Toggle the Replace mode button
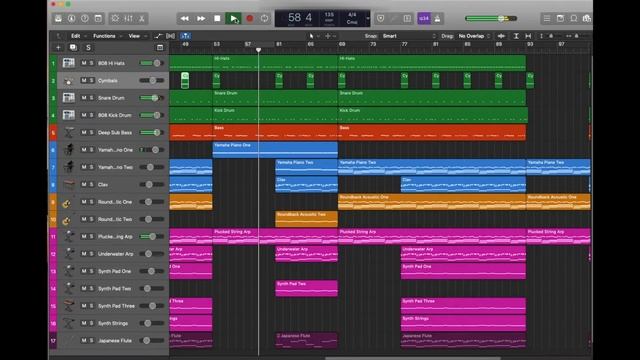Screen dimensions: 640x360 (380, 18)
